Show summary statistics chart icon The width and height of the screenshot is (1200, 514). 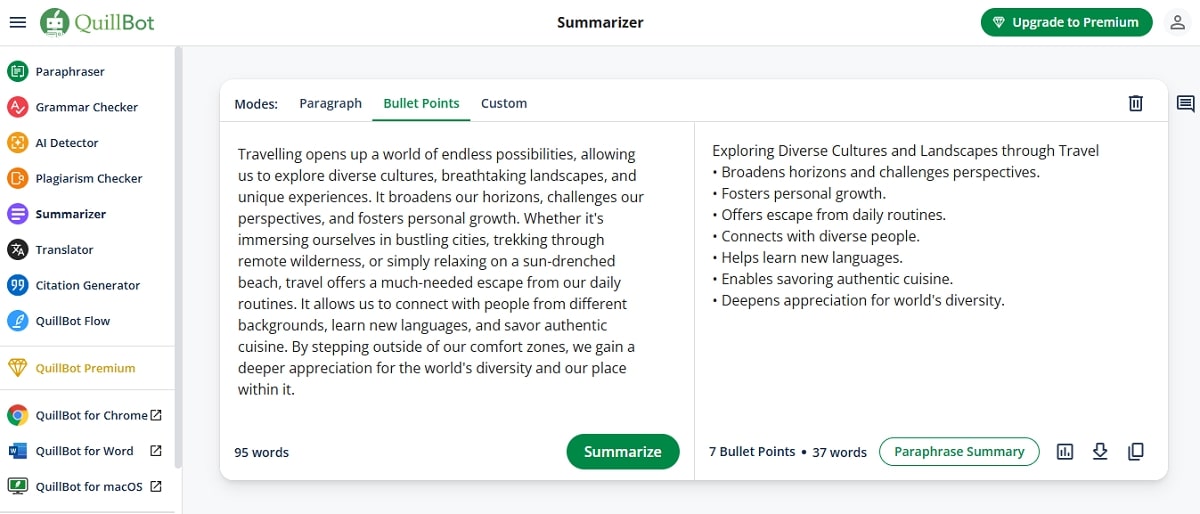[x=1065, y=452]
